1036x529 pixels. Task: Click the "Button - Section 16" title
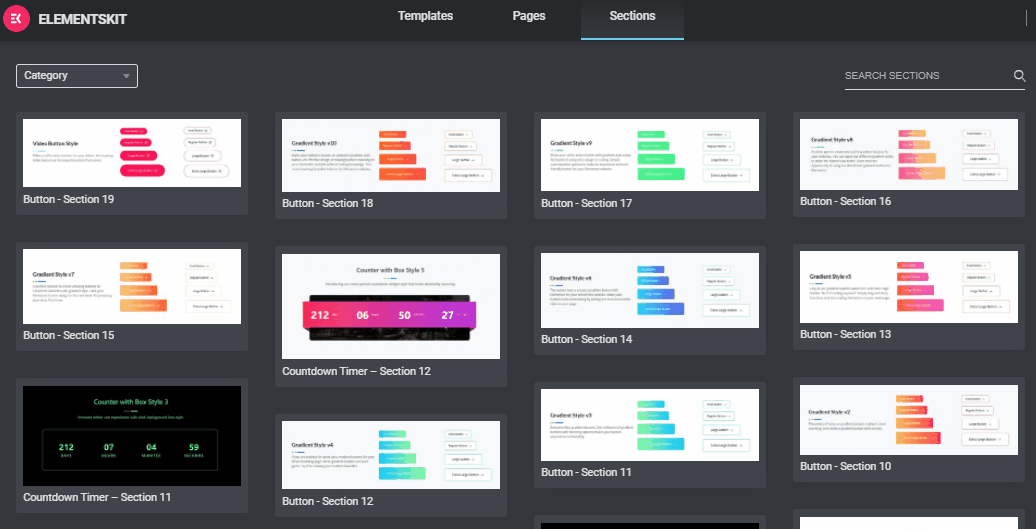point(846,201)
